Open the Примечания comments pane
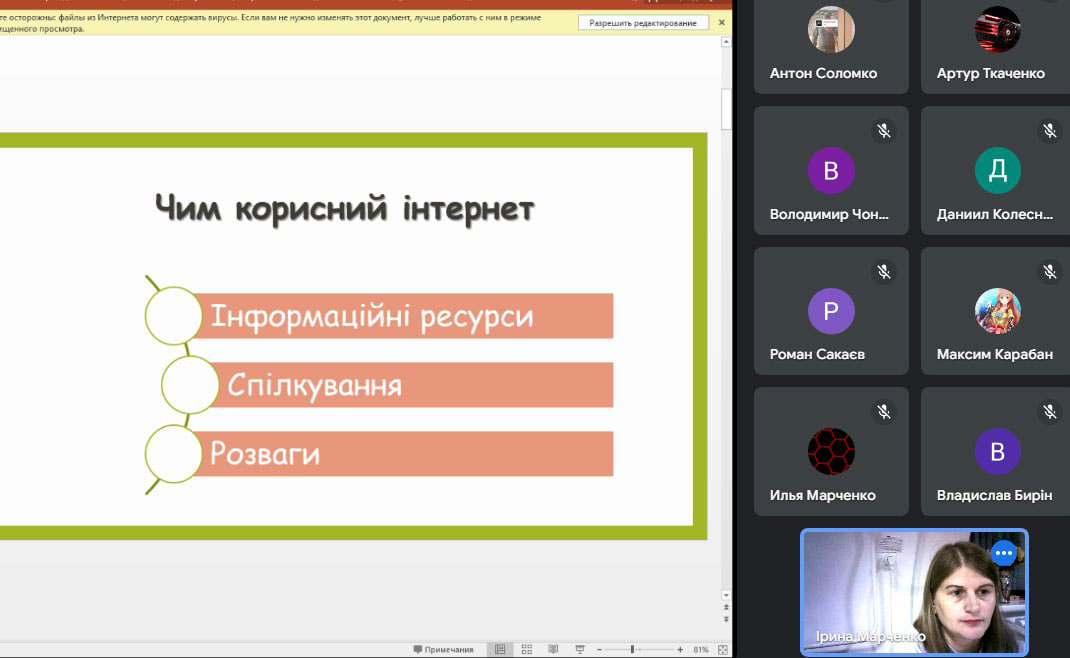 pos(443,649)
